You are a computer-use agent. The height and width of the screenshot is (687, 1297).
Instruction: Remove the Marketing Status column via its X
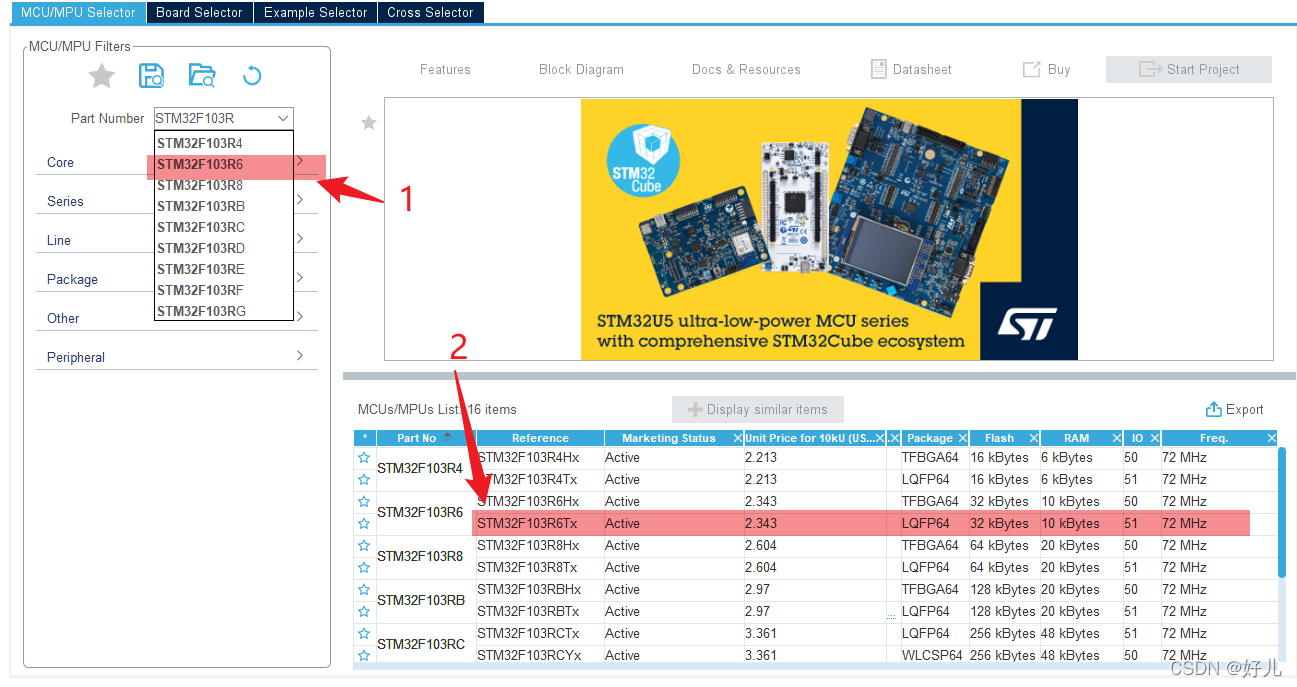[737, 438]
